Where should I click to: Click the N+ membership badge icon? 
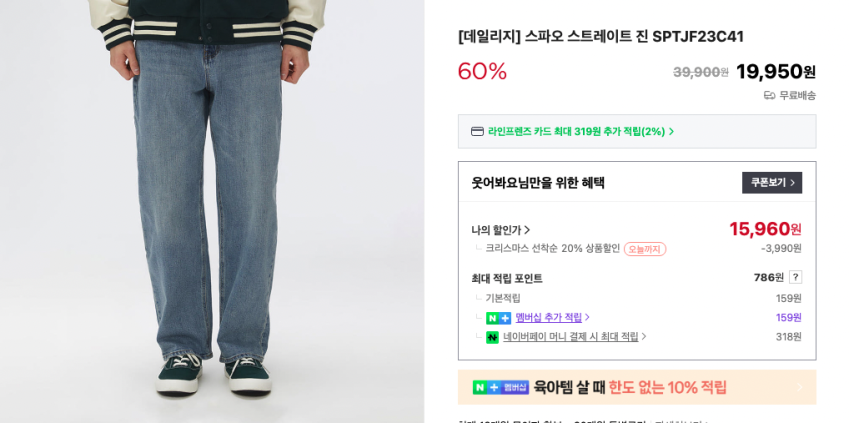coord(498,318)
